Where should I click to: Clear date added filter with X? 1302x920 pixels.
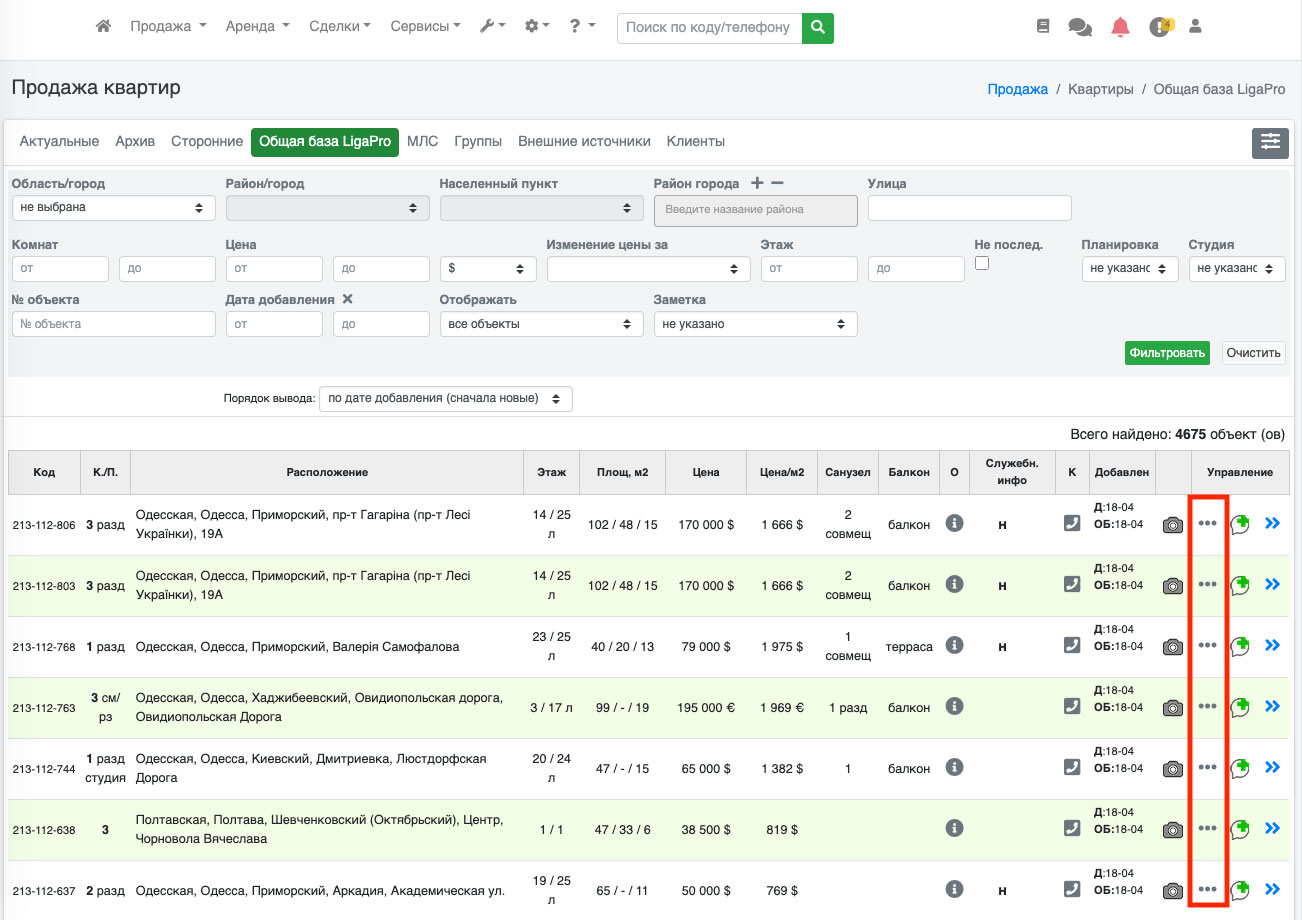(x=348, y=299)
